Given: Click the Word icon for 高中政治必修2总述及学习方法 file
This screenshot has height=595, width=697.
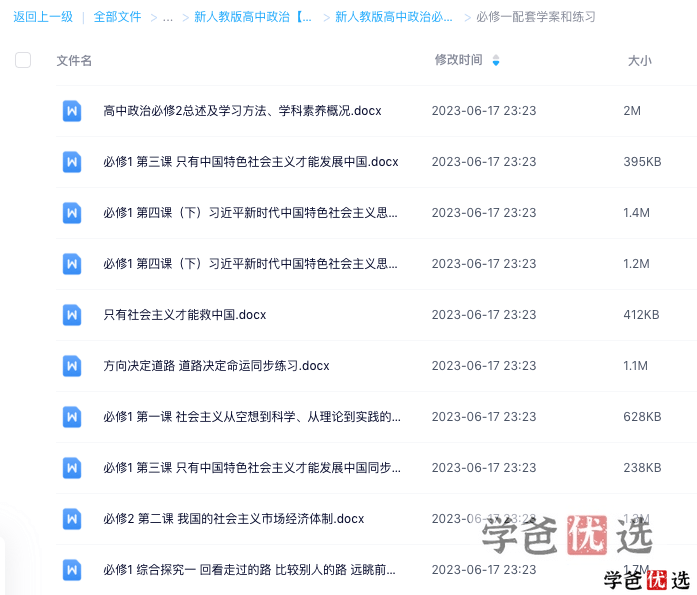Looking at the screenshot, I should (x=72, y=111).
